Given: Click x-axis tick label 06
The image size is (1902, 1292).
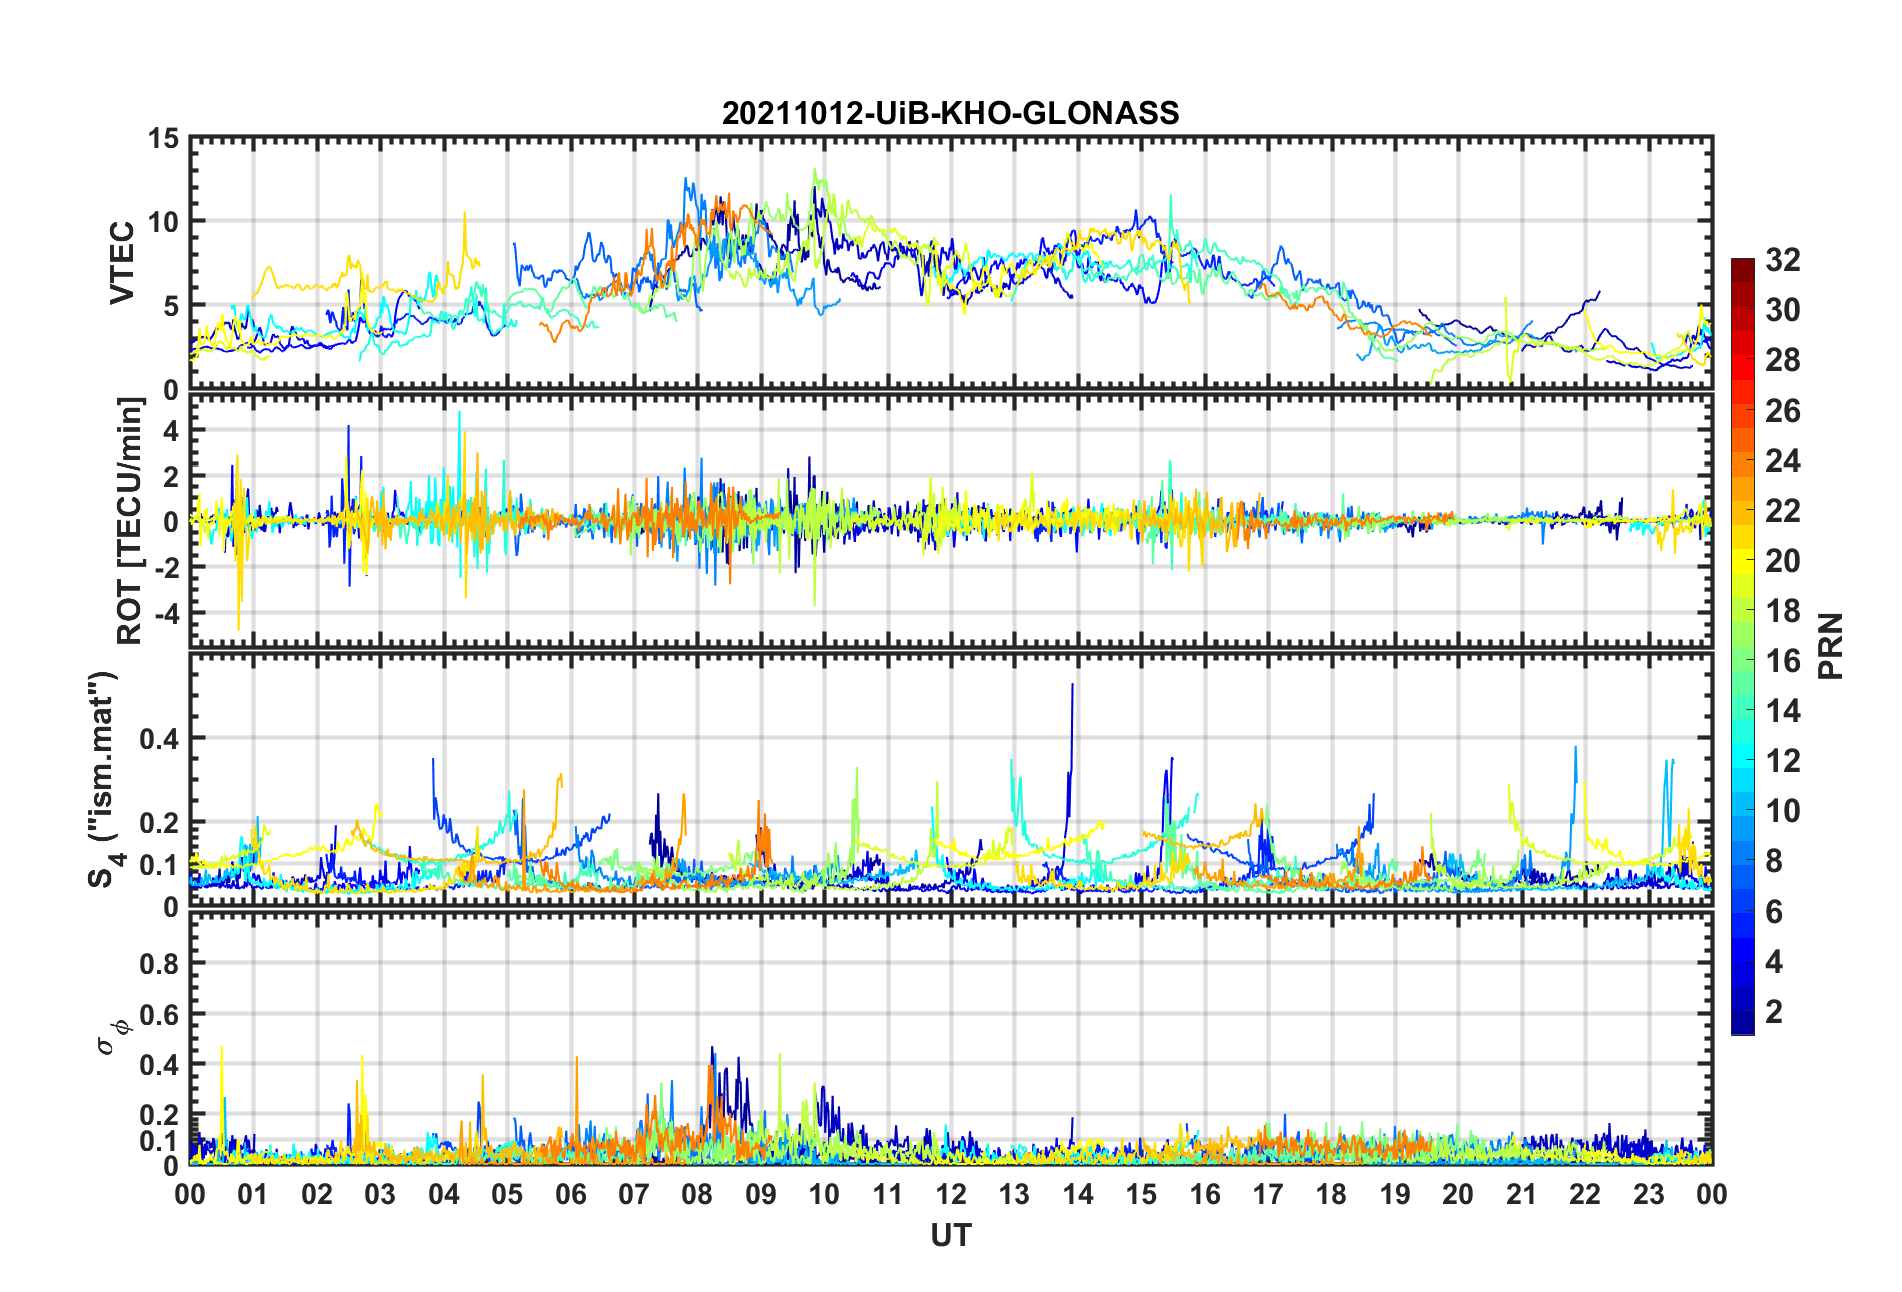Looking at the screenshot, I should click(570, 1194).
